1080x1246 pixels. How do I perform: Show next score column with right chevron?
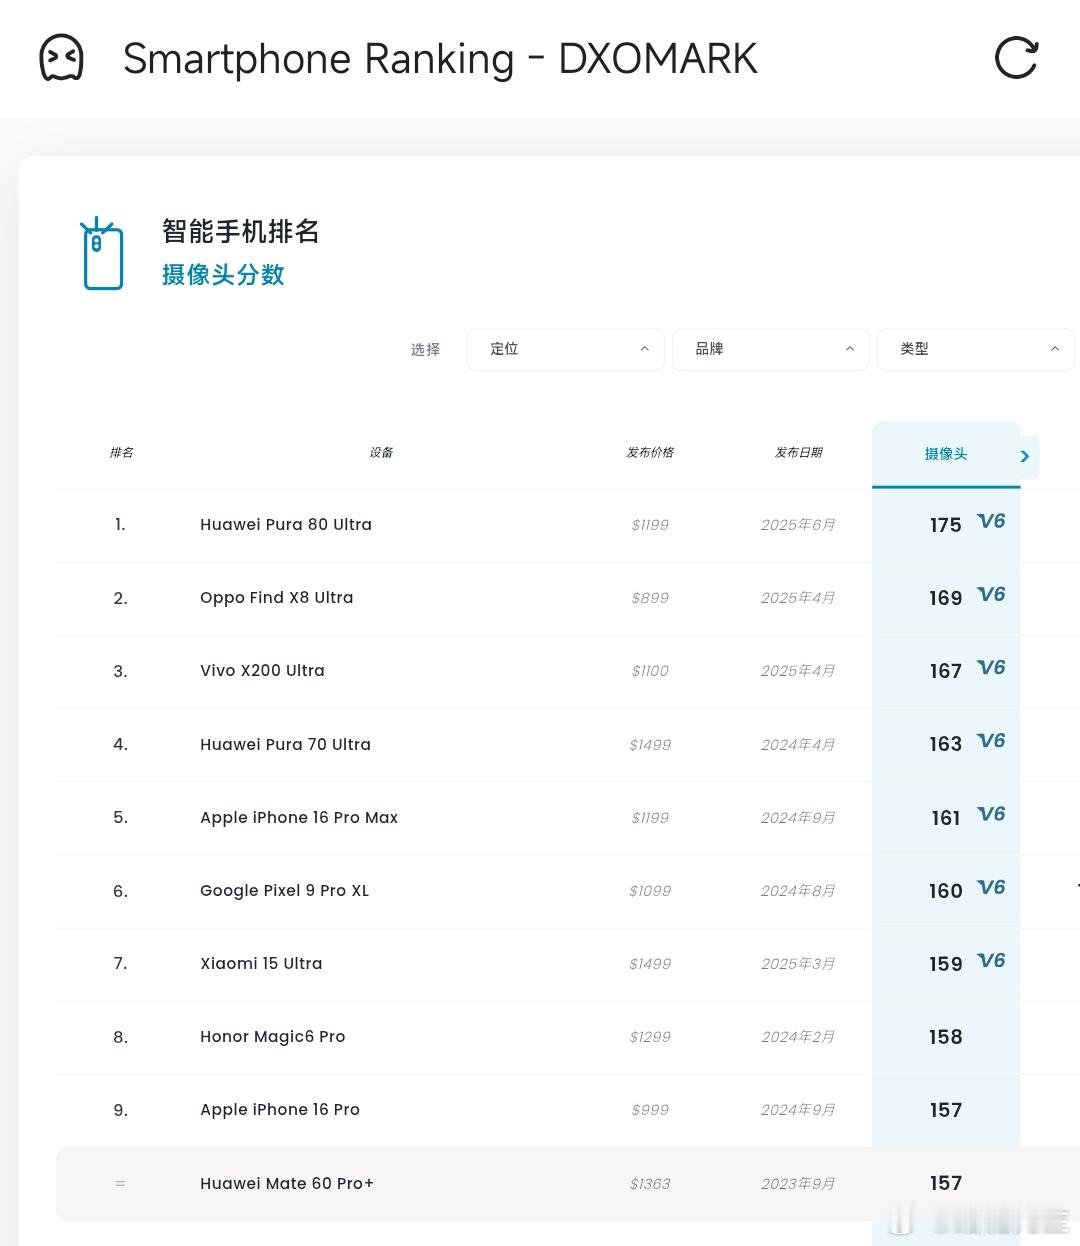(x=1025, y=456)
